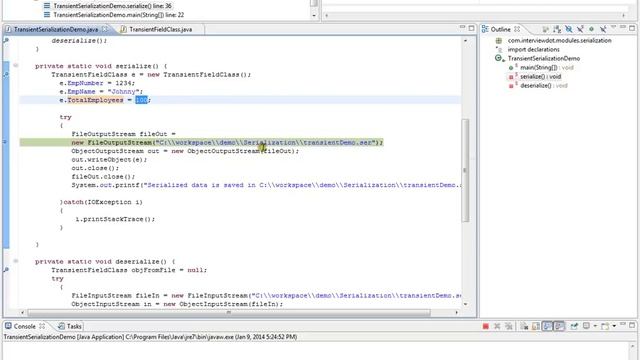
Task: Pin the current Console
Action: tap(574, 326)
